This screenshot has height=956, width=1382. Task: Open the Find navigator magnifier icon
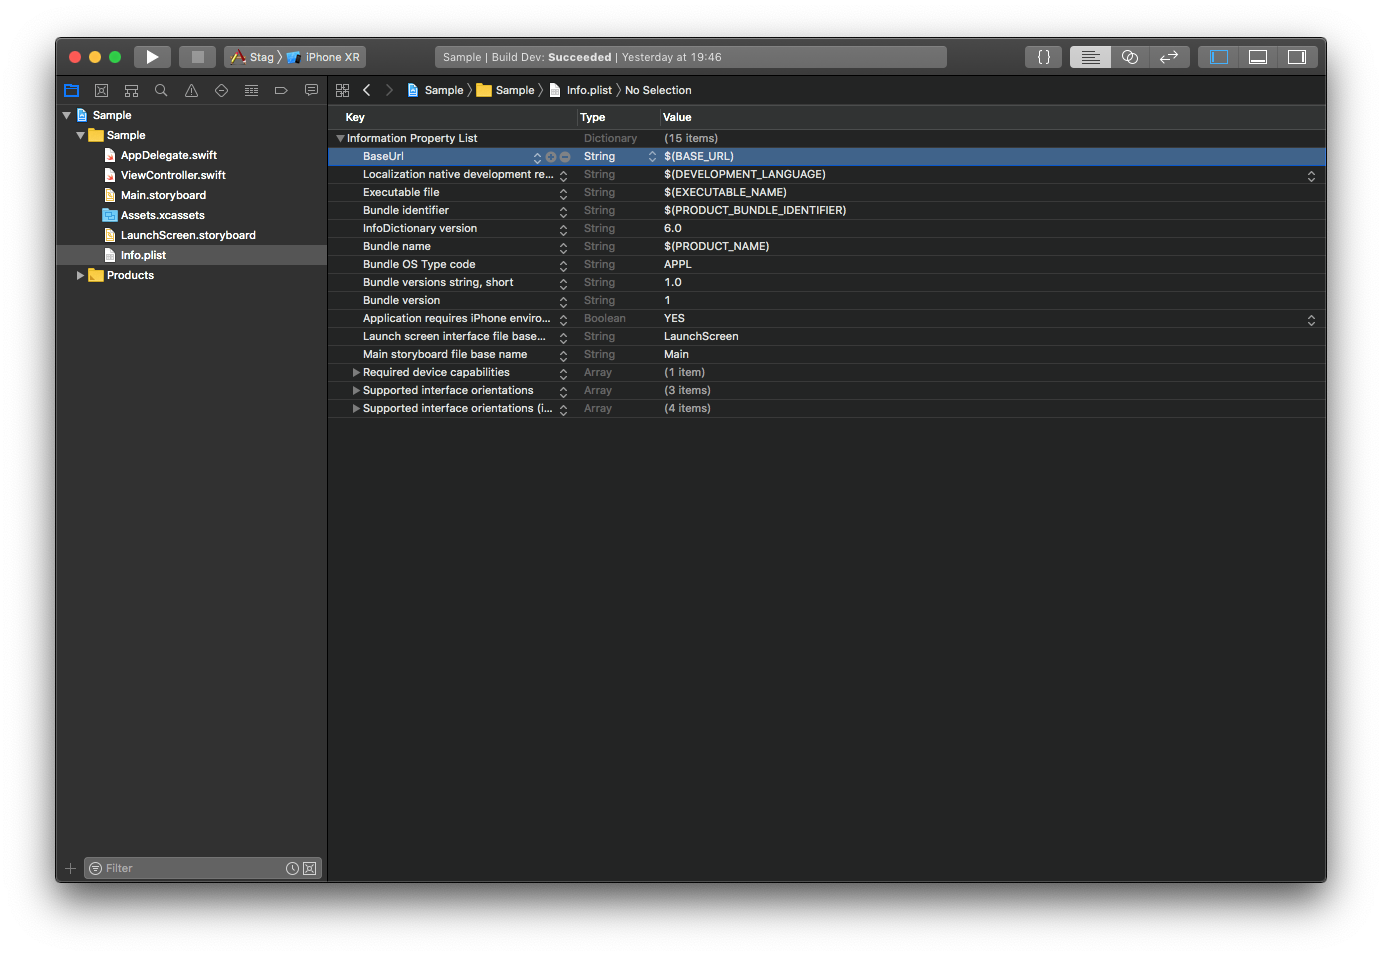pyautogui.click(x=161, y=90)
